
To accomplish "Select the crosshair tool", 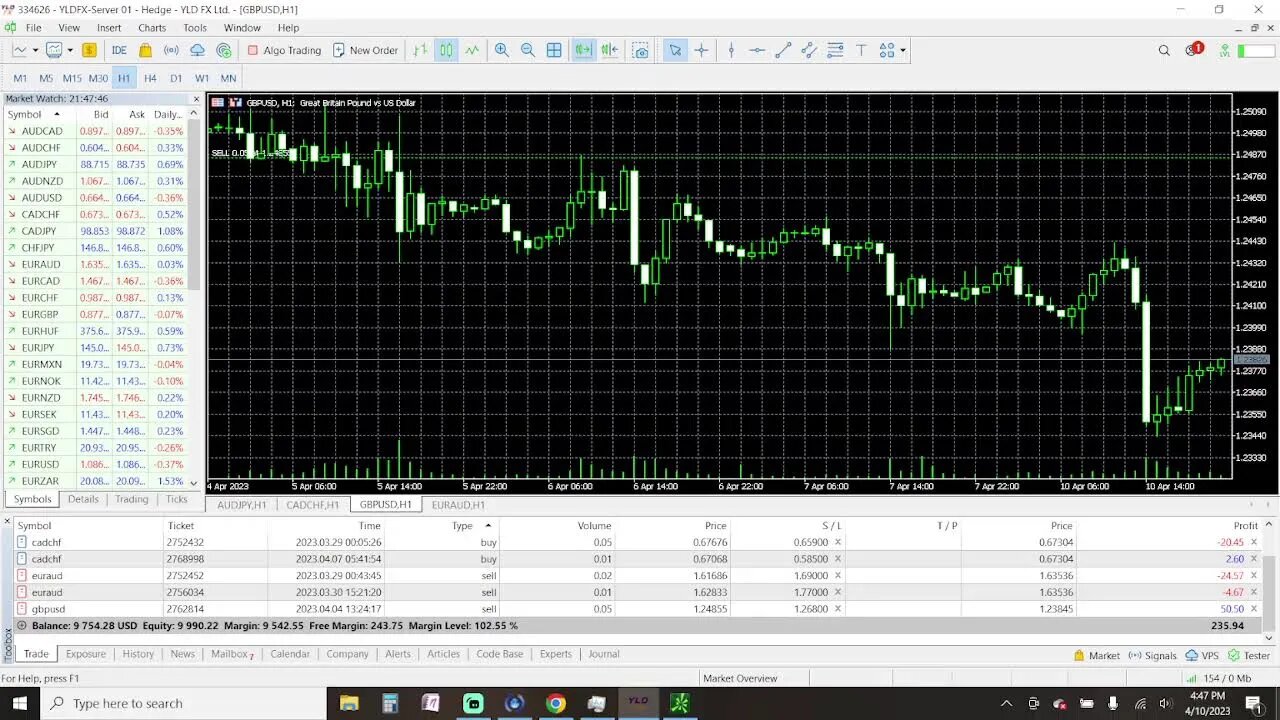I will click(x=702, y=50).
